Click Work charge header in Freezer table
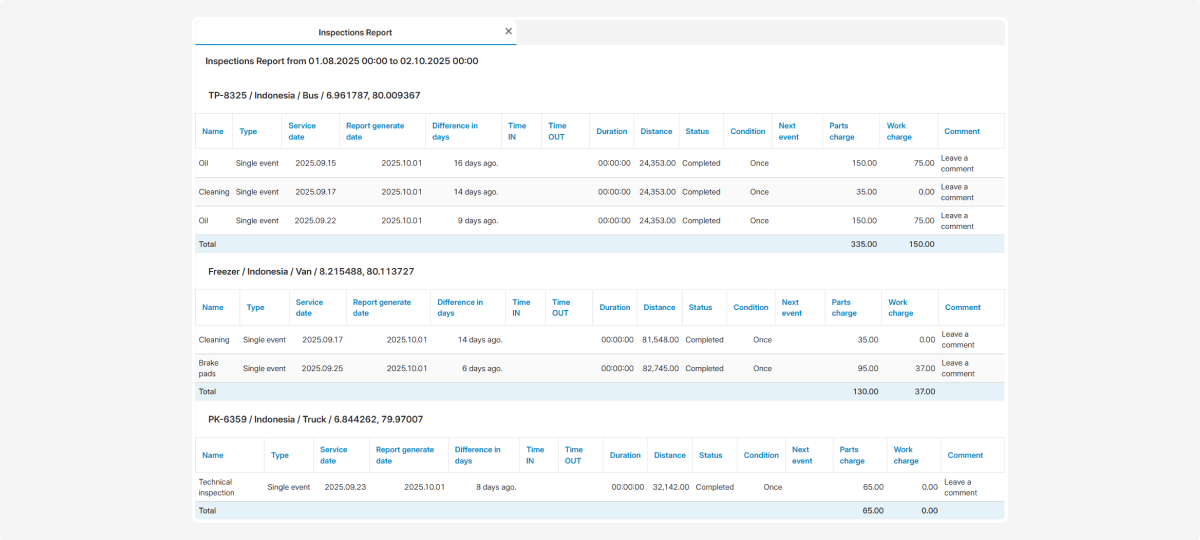Image resolution: width=1200 pixels, height=540 pixels. 900,307
